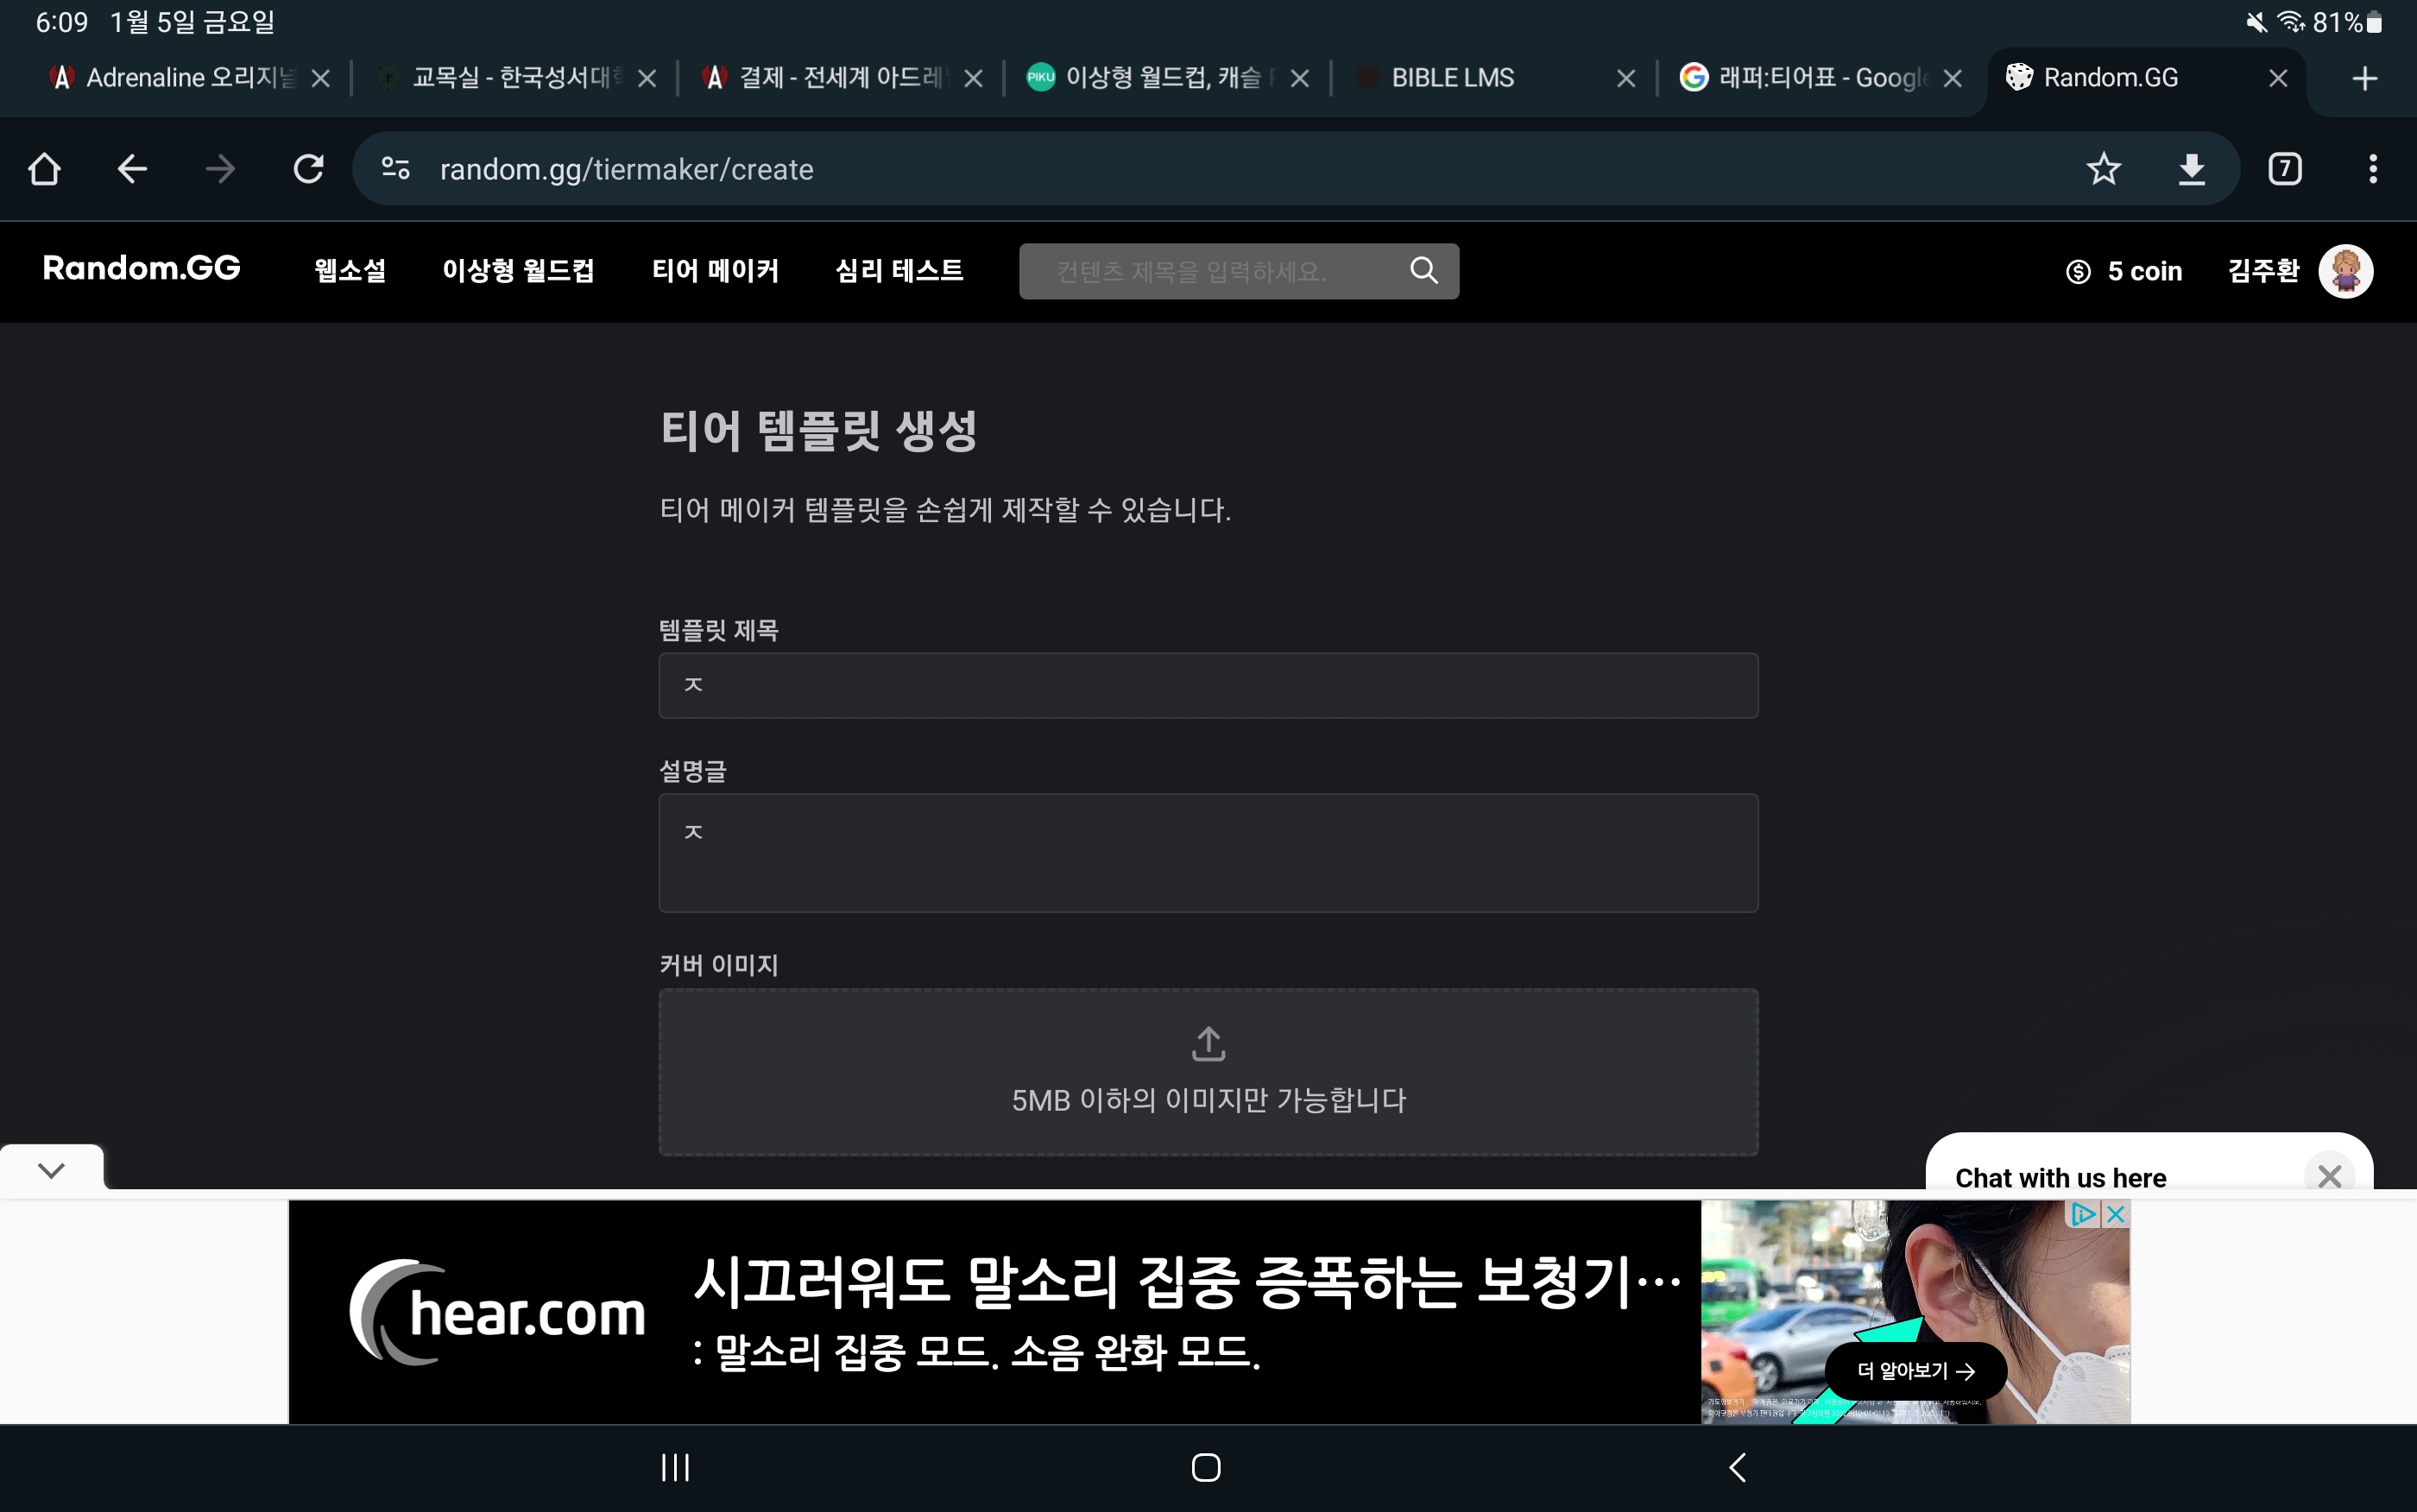Click the search magnifier icon
2417x1512 pixels.
pos(1423,270)
